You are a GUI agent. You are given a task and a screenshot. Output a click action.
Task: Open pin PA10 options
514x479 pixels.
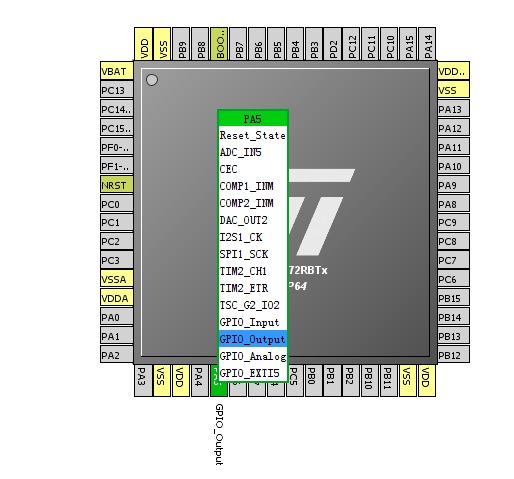coord(453,166)
